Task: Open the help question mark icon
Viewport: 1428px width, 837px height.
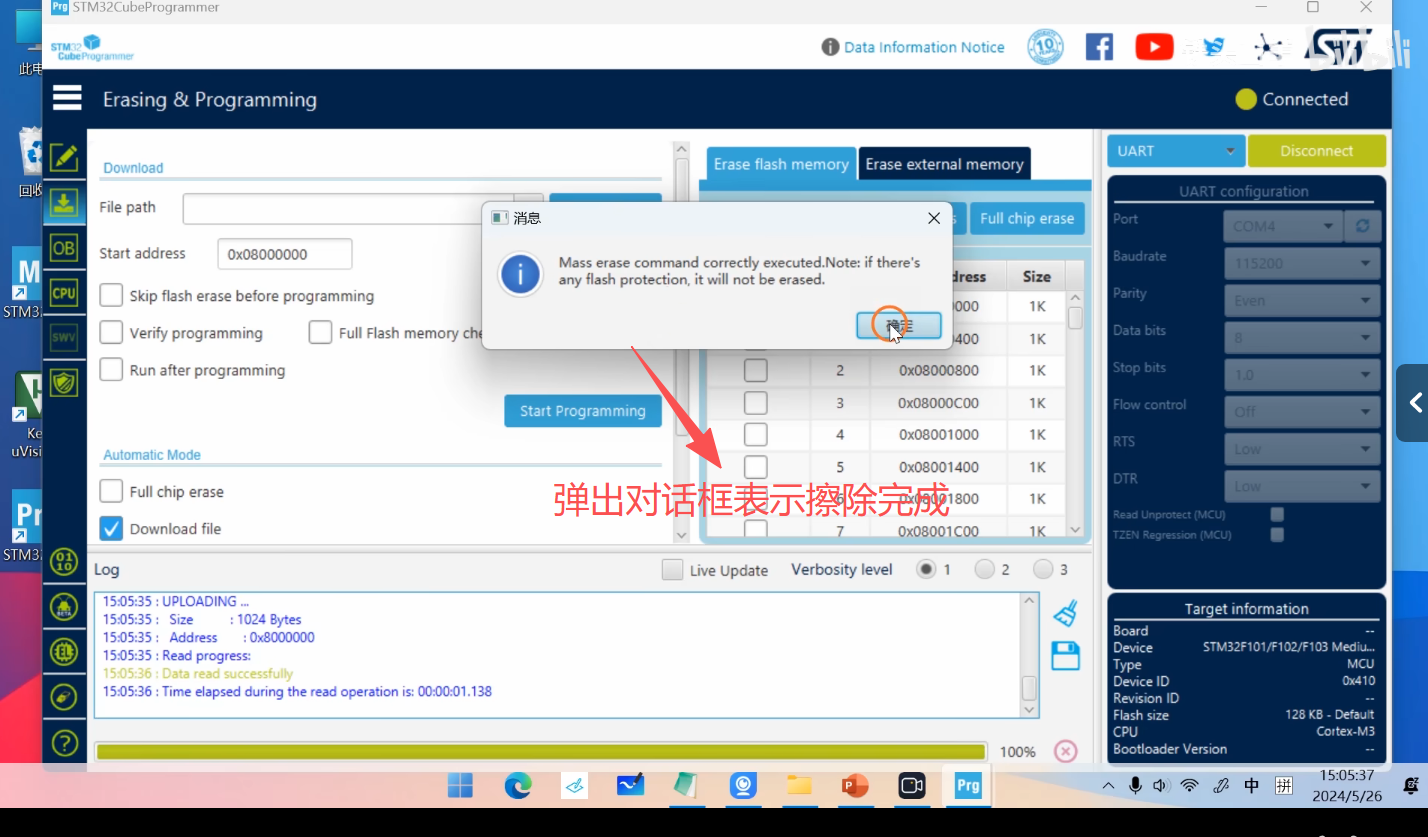Action: click(64, 743)
